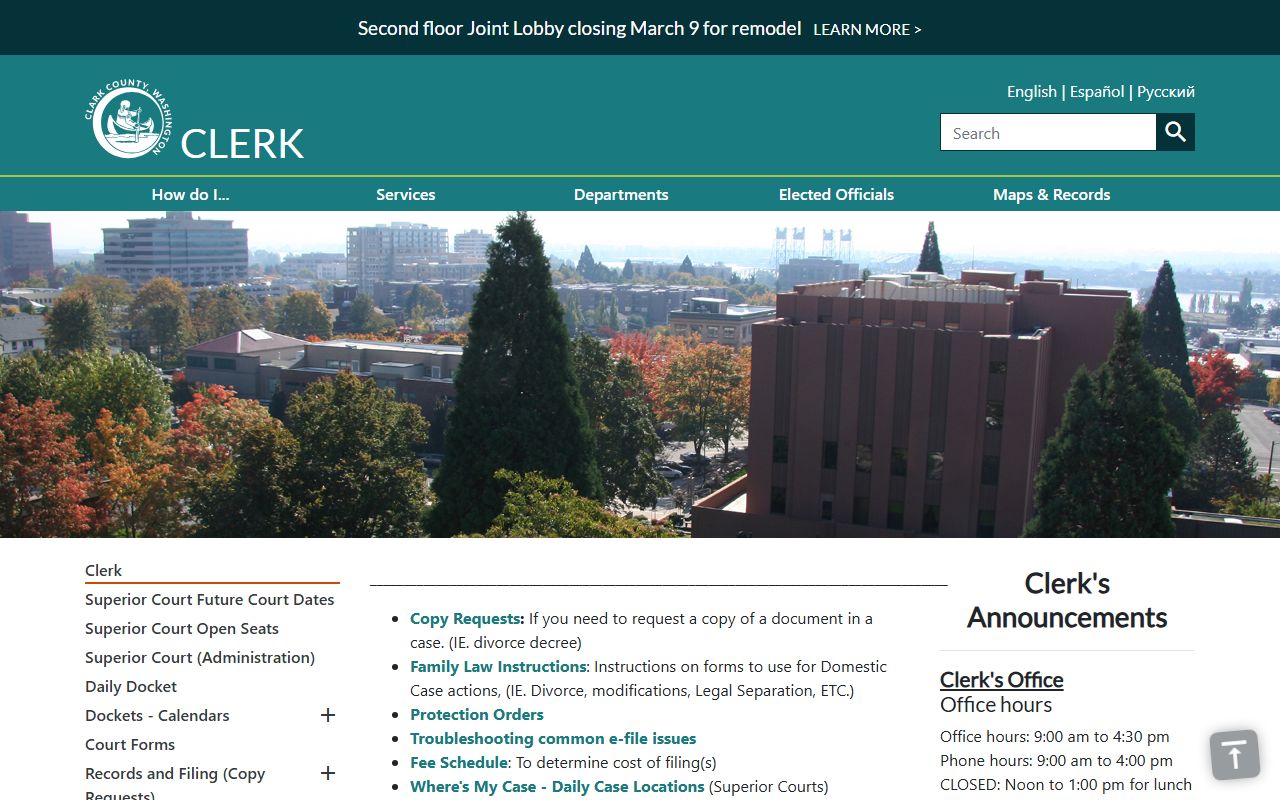
Task: Open Troubleshooting common e-file issues
Action: [552, 738]
